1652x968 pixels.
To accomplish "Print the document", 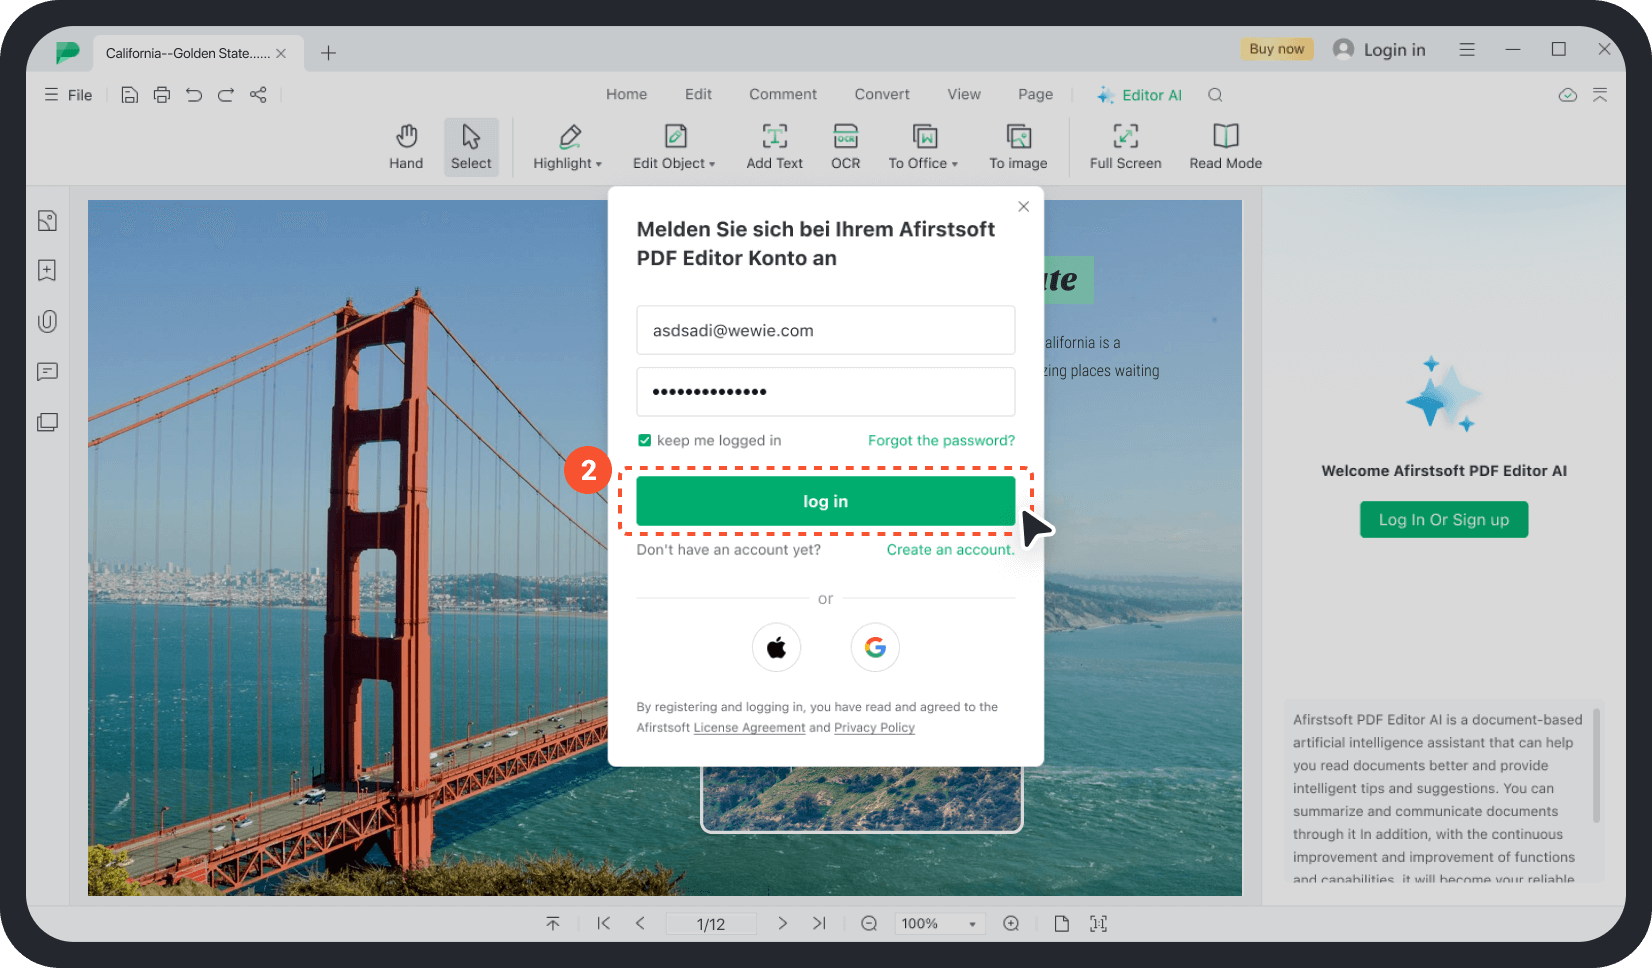I will (162, 95).
